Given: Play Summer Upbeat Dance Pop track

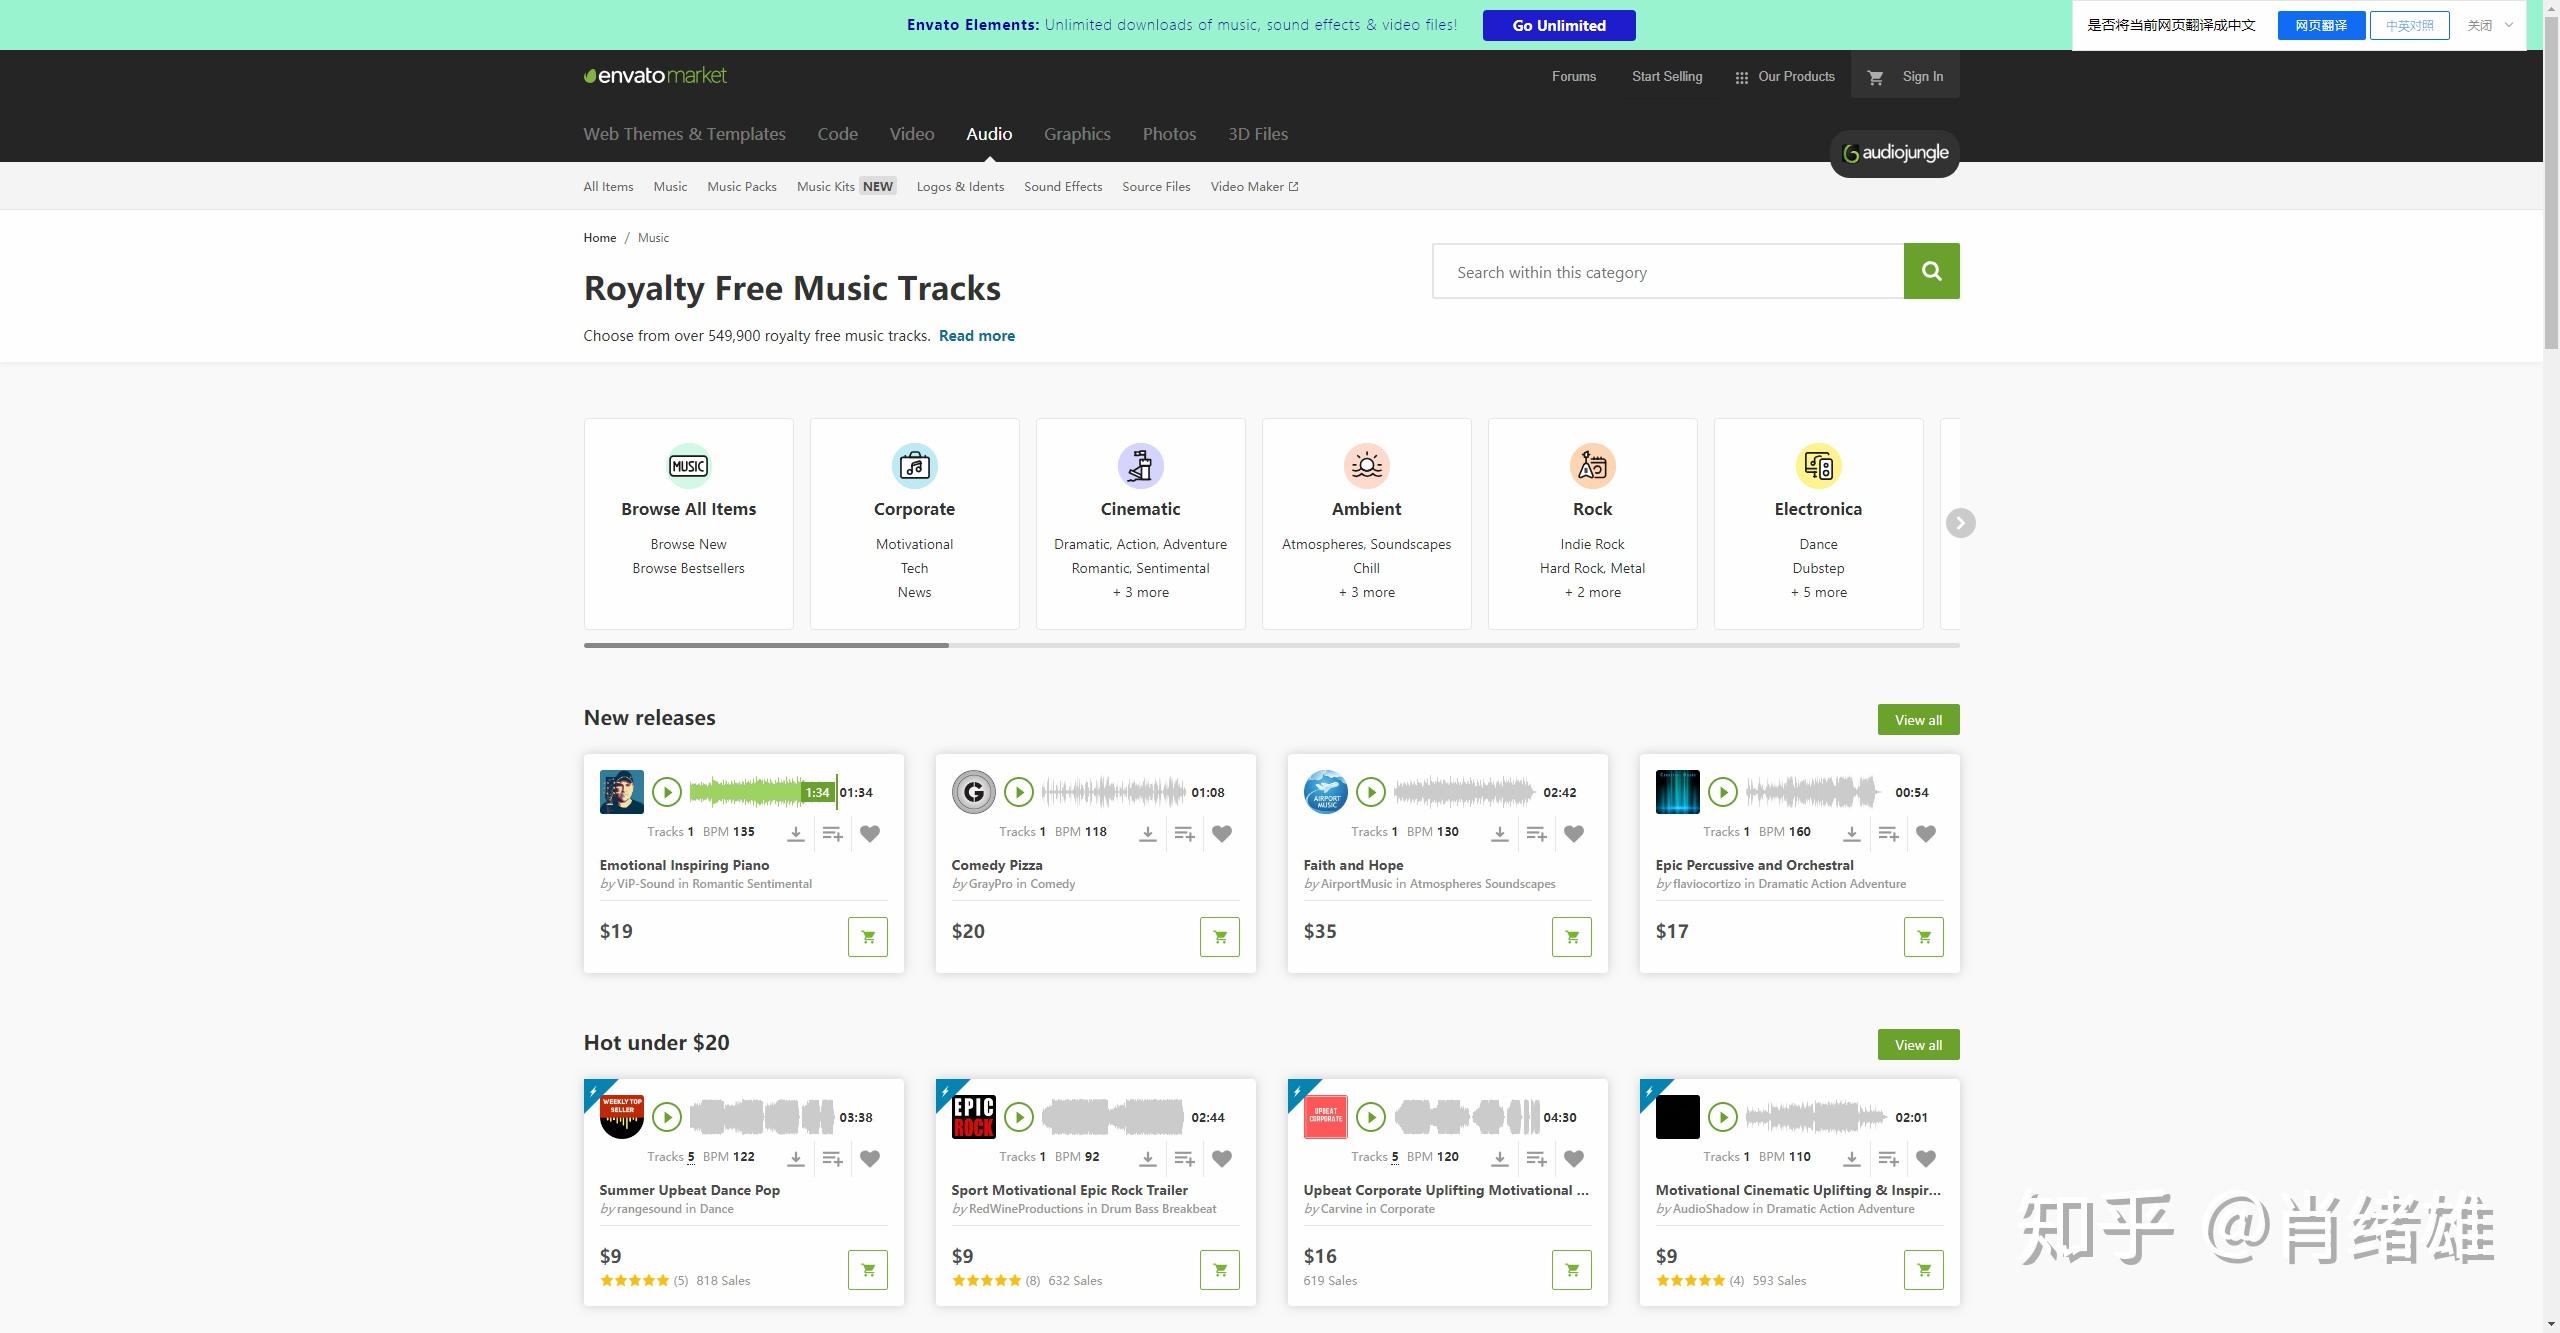Looking at the screenshot, I should point(667,1117).
